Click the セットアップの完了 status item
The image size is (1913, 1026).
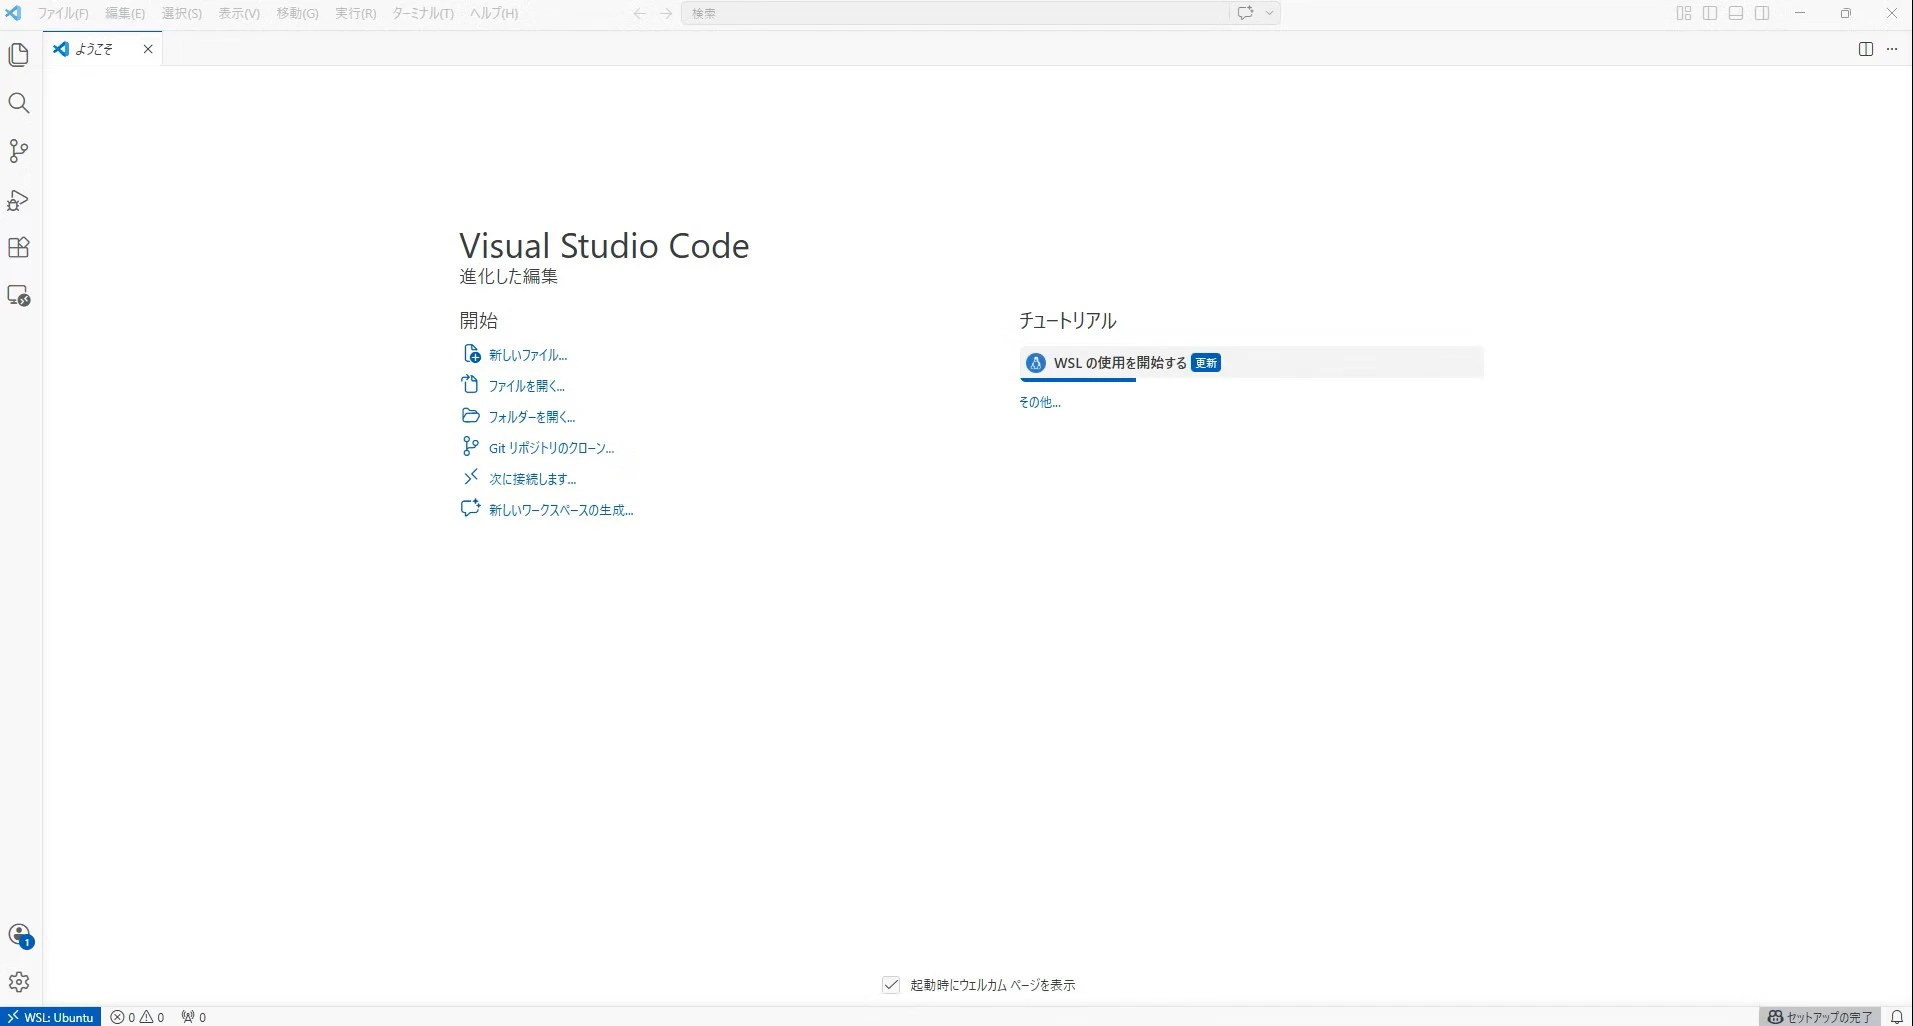pos(1820,1017)
